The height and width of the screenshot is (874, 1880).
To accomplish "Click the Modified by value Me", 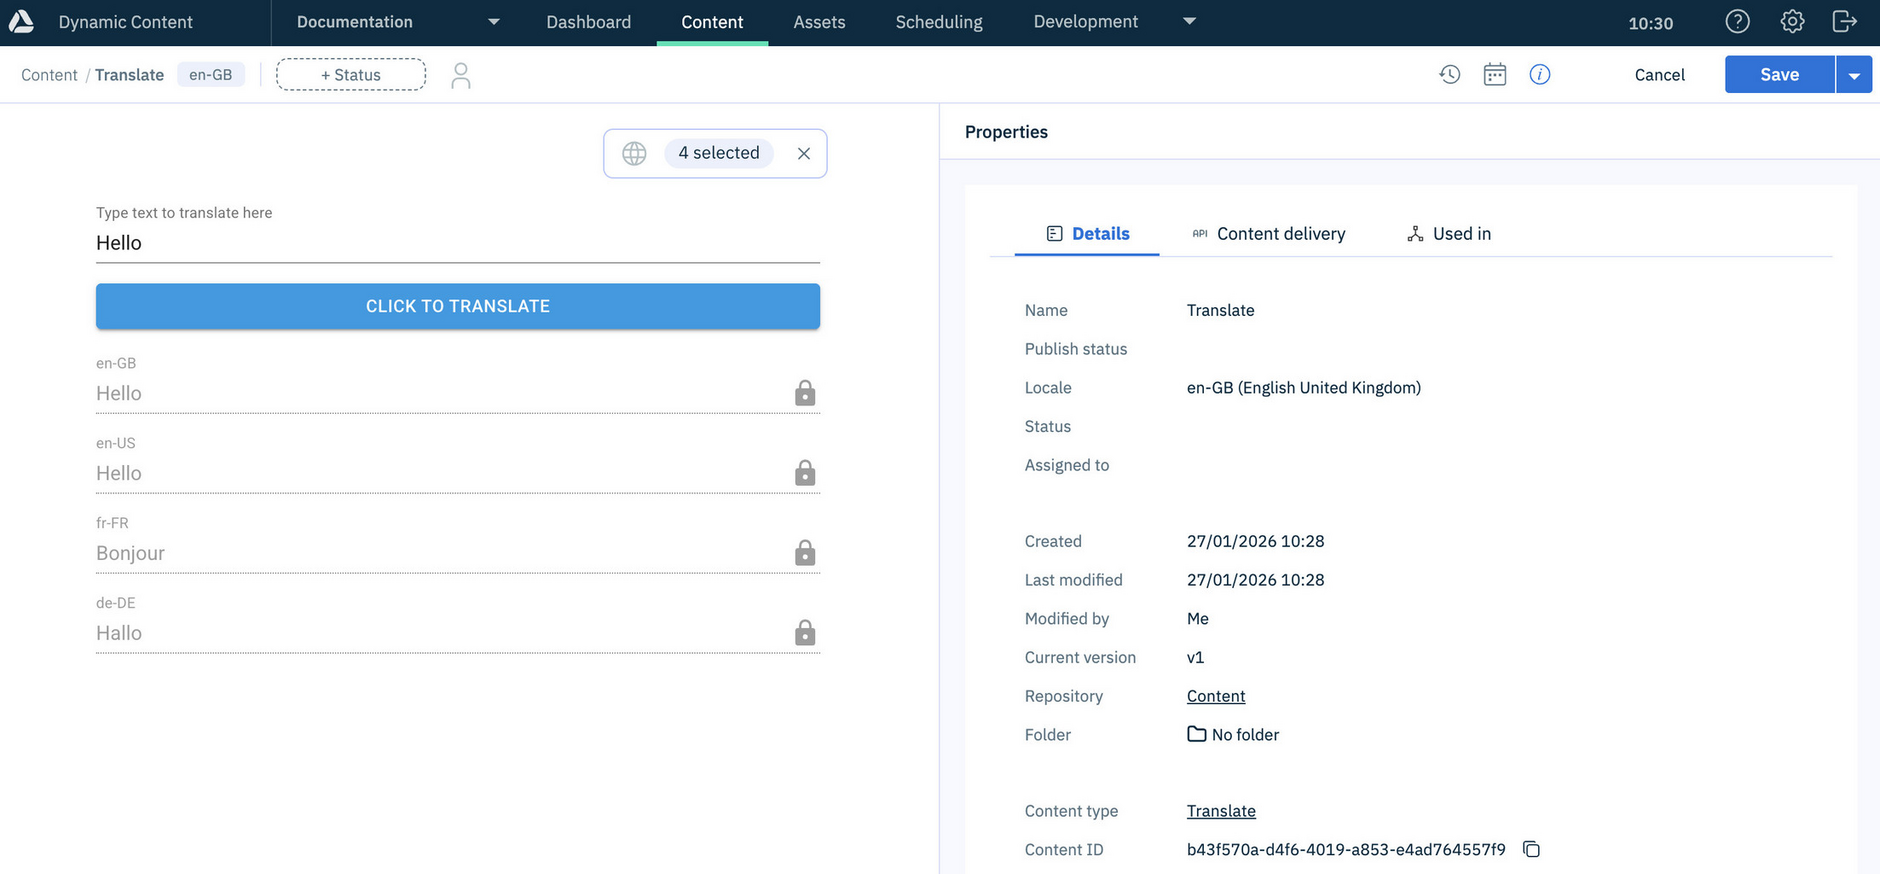I will coord(1198,619).
